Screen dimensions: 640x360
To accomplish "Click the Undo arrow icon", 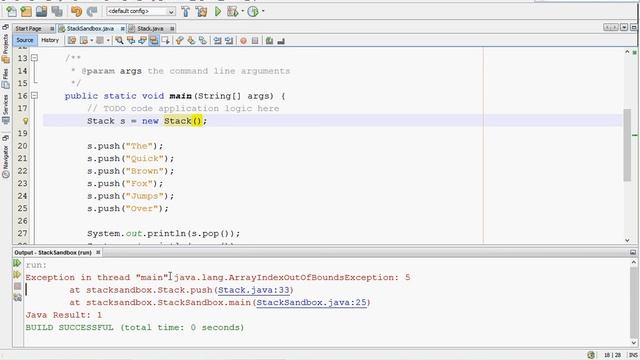I will tap(76, 11).
